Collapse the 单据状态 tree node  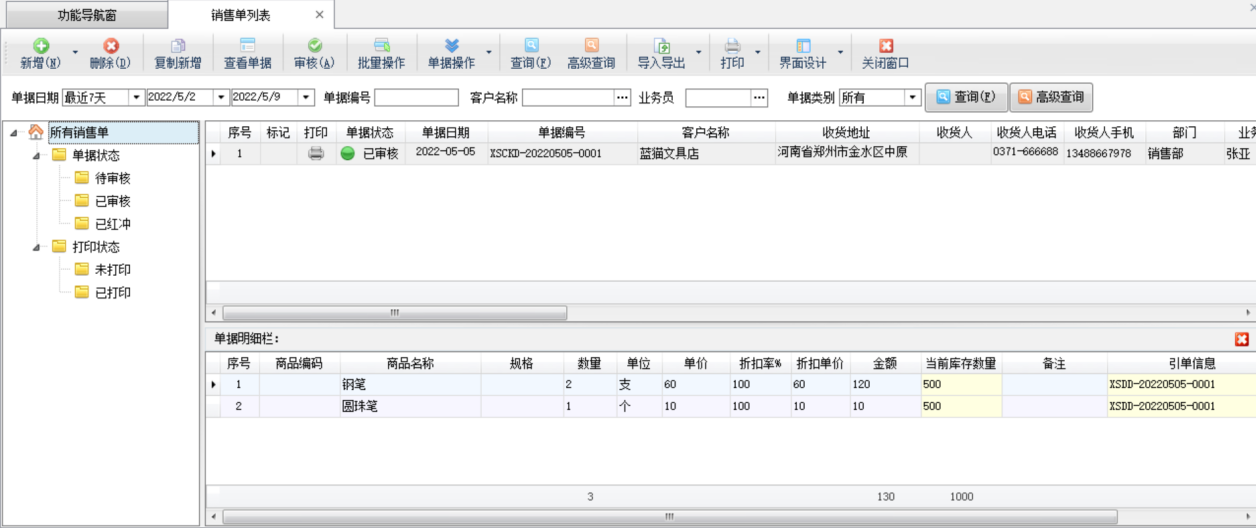coord(37,156)
